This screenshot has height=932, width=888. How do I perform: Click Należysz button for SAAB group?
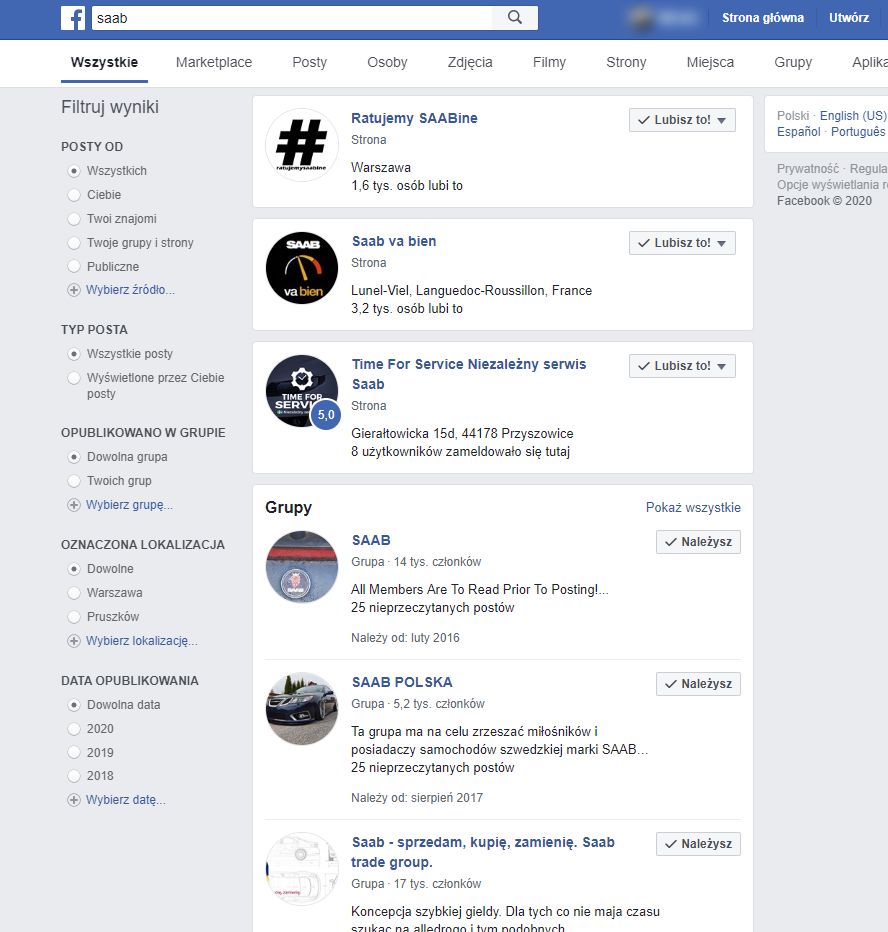point(698,542)
